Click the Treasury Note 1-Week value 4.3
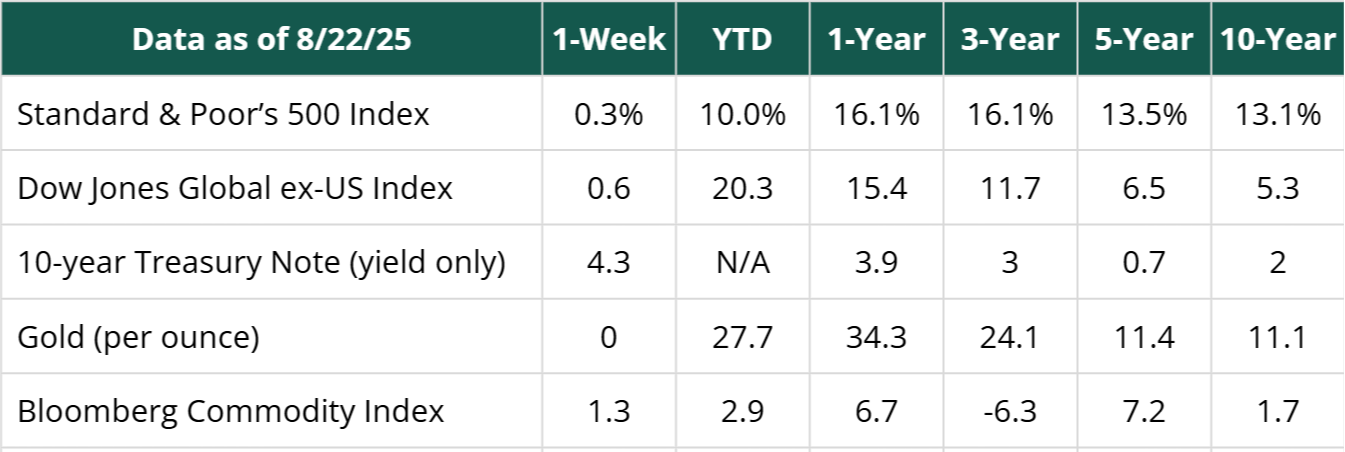This screenshot has height=452, width=1345. (610, 262)
